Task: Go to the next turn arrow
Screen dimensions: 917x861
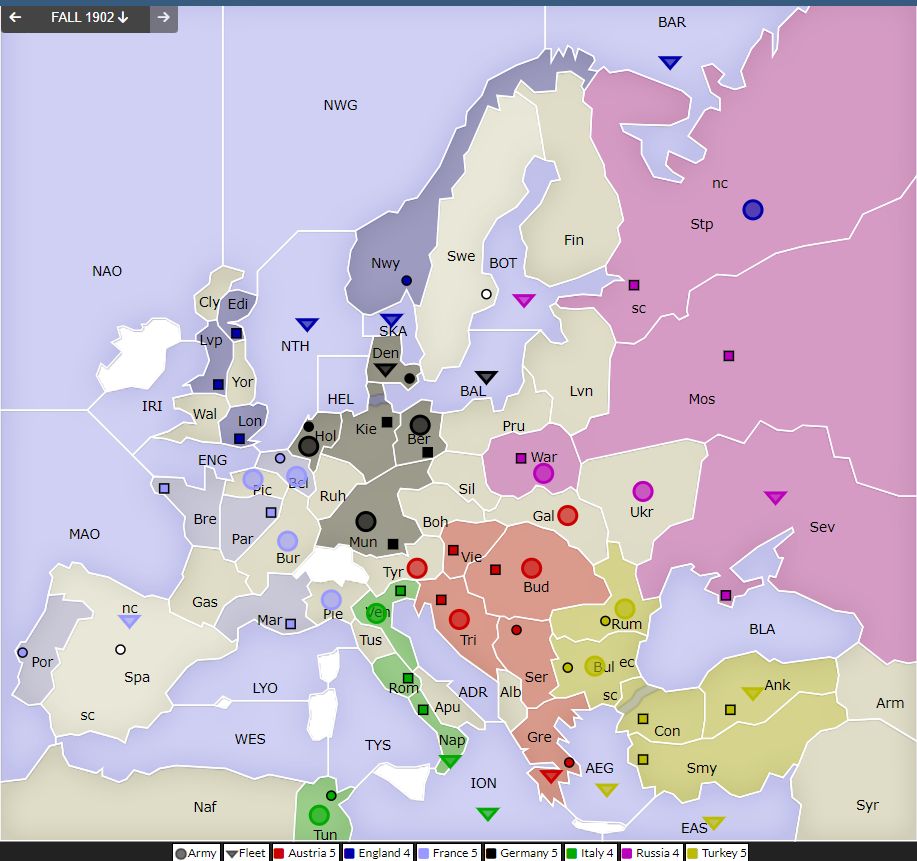Action: 164,18
